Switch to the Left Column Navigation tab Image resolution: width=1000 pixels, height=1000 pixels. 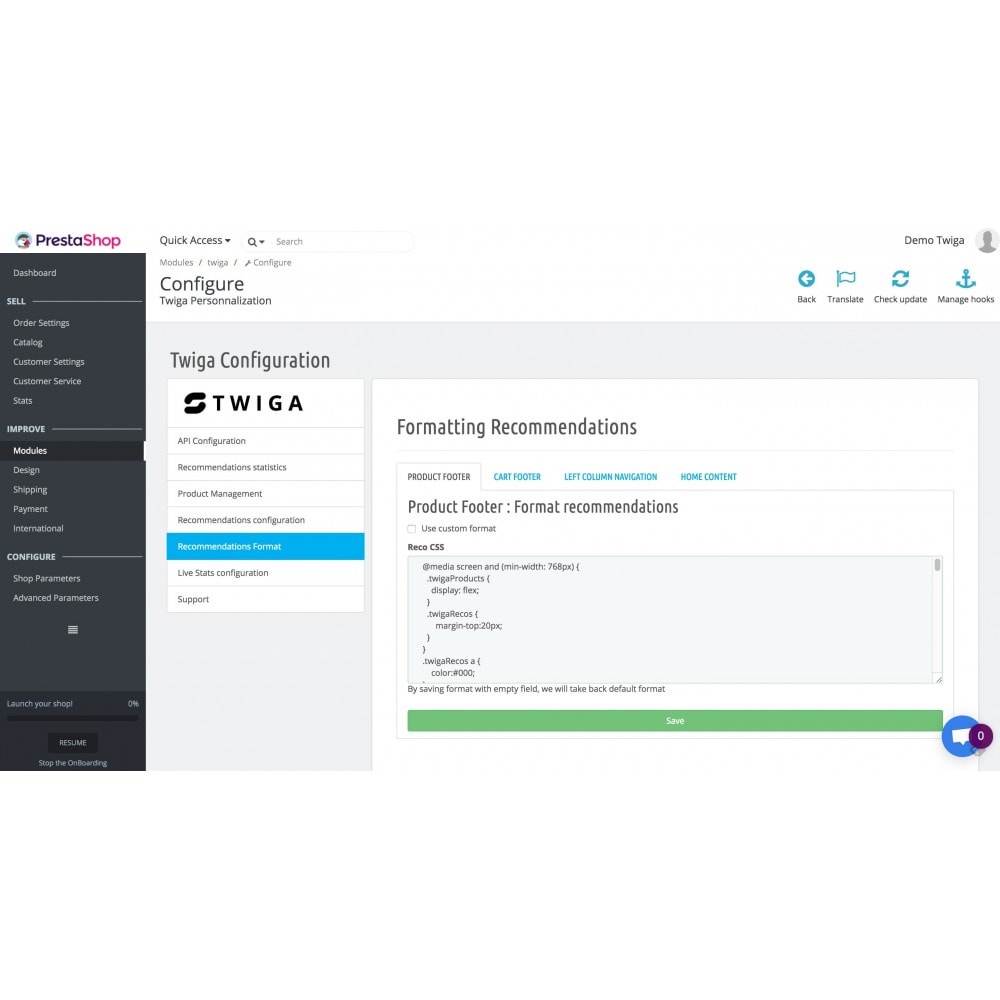(x=610, y=476)
